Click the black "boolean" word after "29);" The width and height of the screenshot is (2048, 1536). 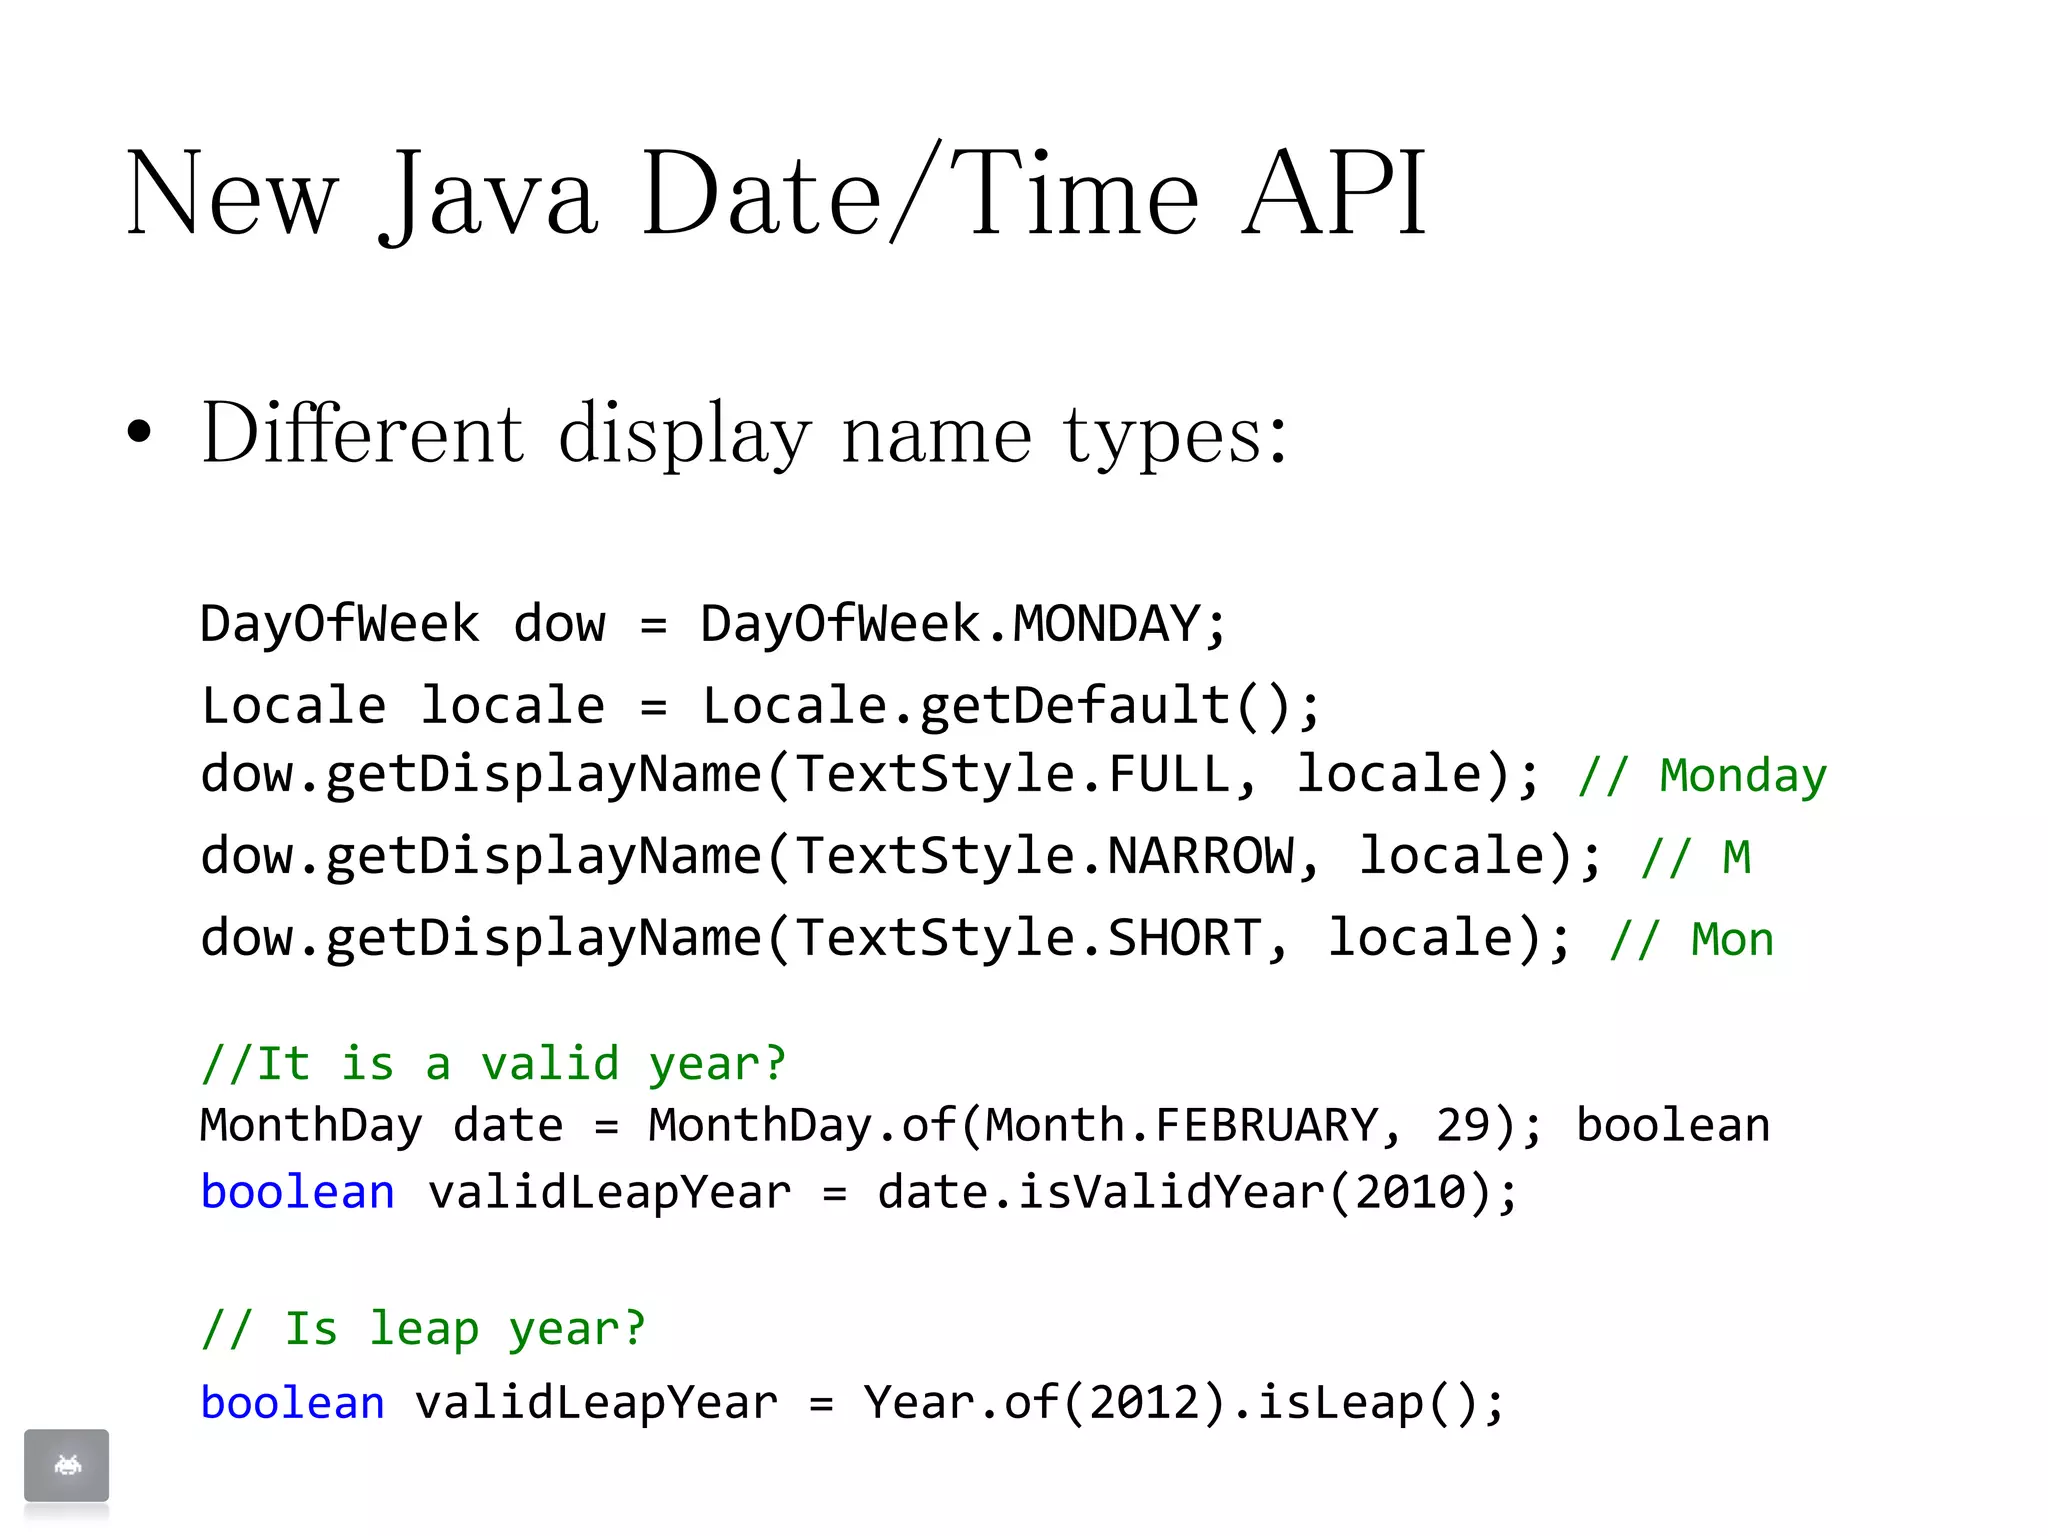[1673, 1125]
